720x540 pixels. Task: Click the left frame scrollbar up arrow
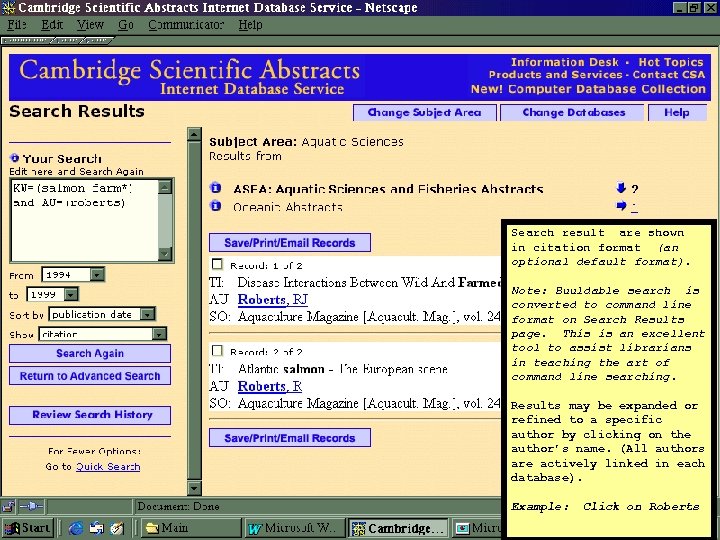click(195, 134)
